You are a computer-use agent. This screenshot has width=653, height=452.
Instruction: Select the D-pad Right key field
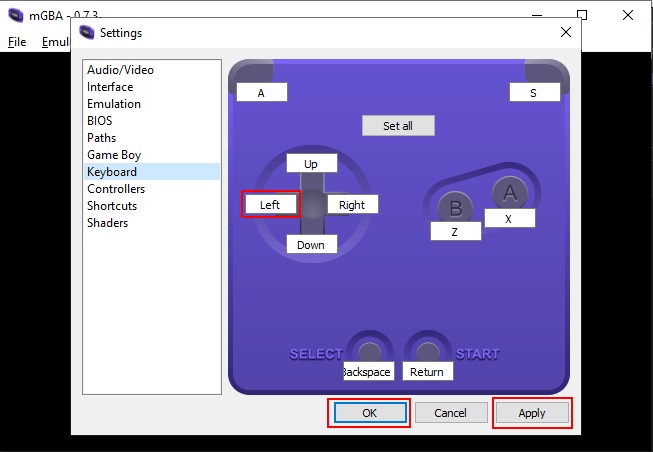click(353, 204)
